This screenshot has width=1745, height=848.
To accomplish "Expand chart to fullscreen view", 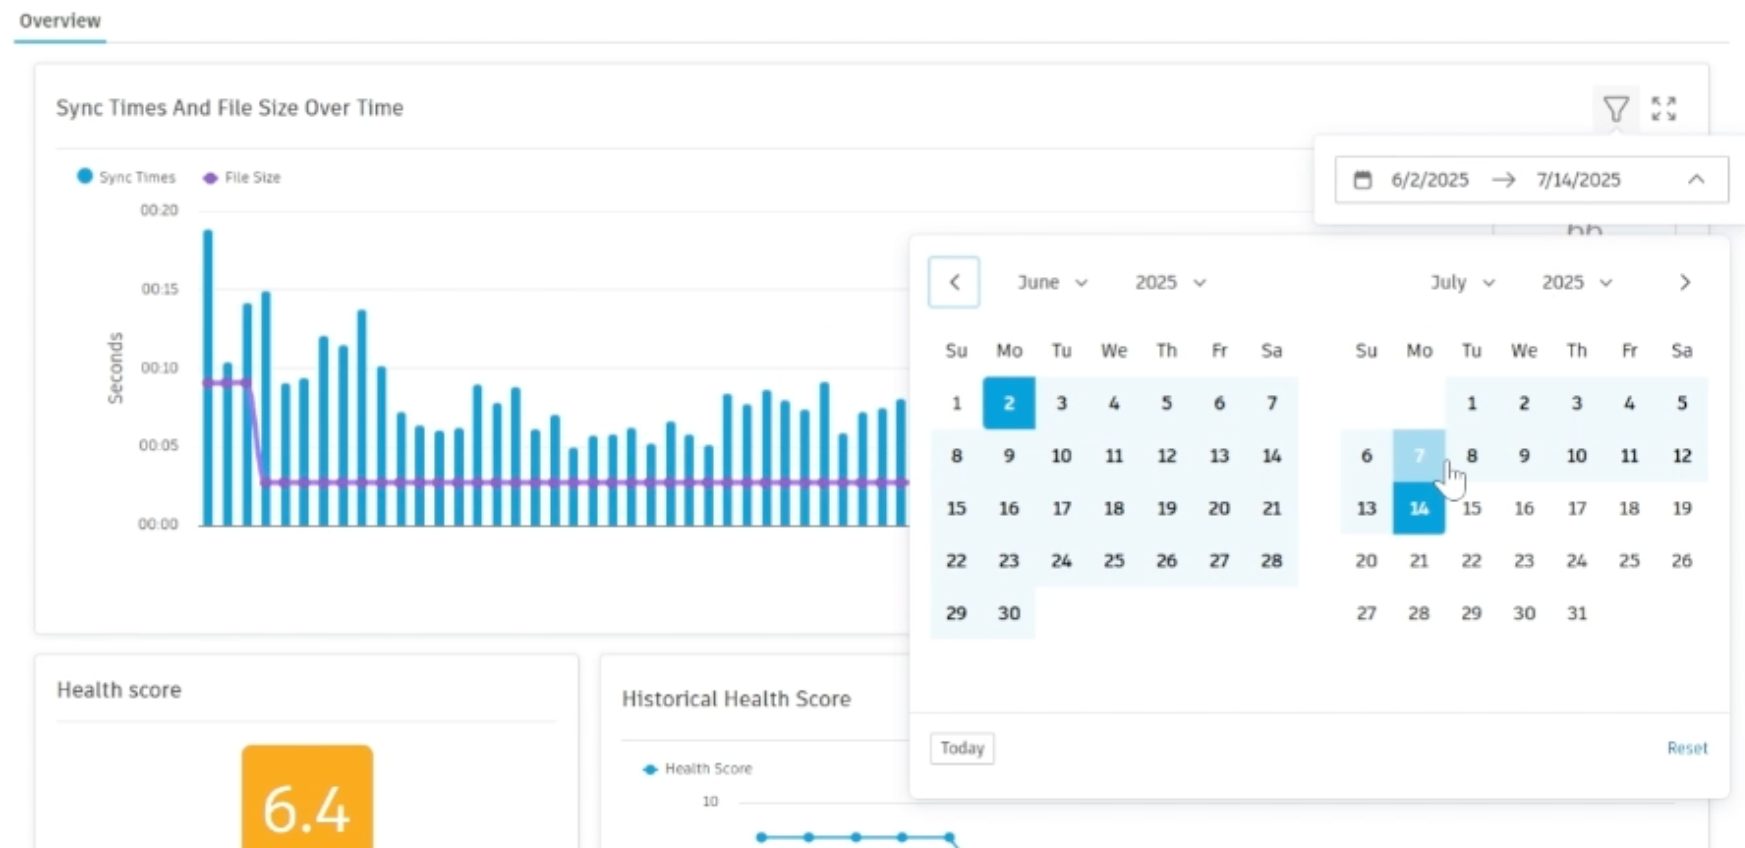I will pyautogui.click(x=1663, y=109).
